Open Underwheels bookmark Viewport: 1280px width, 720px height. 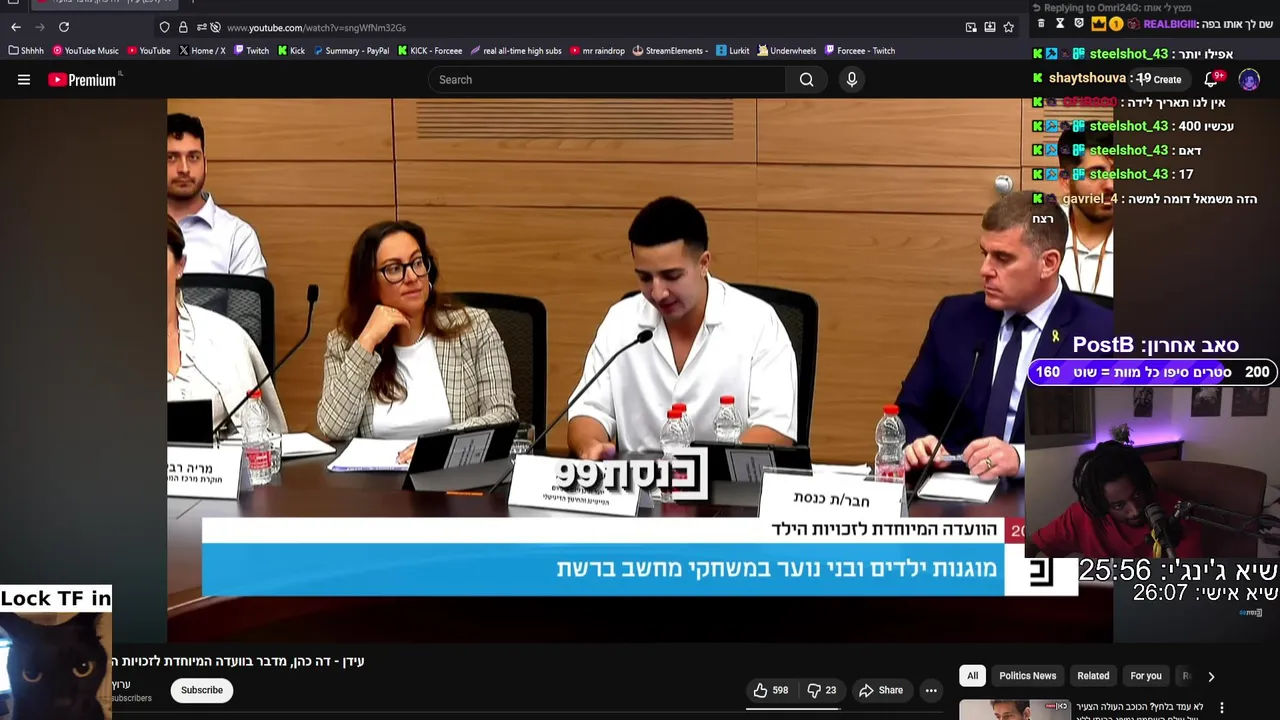click(787, 51)
